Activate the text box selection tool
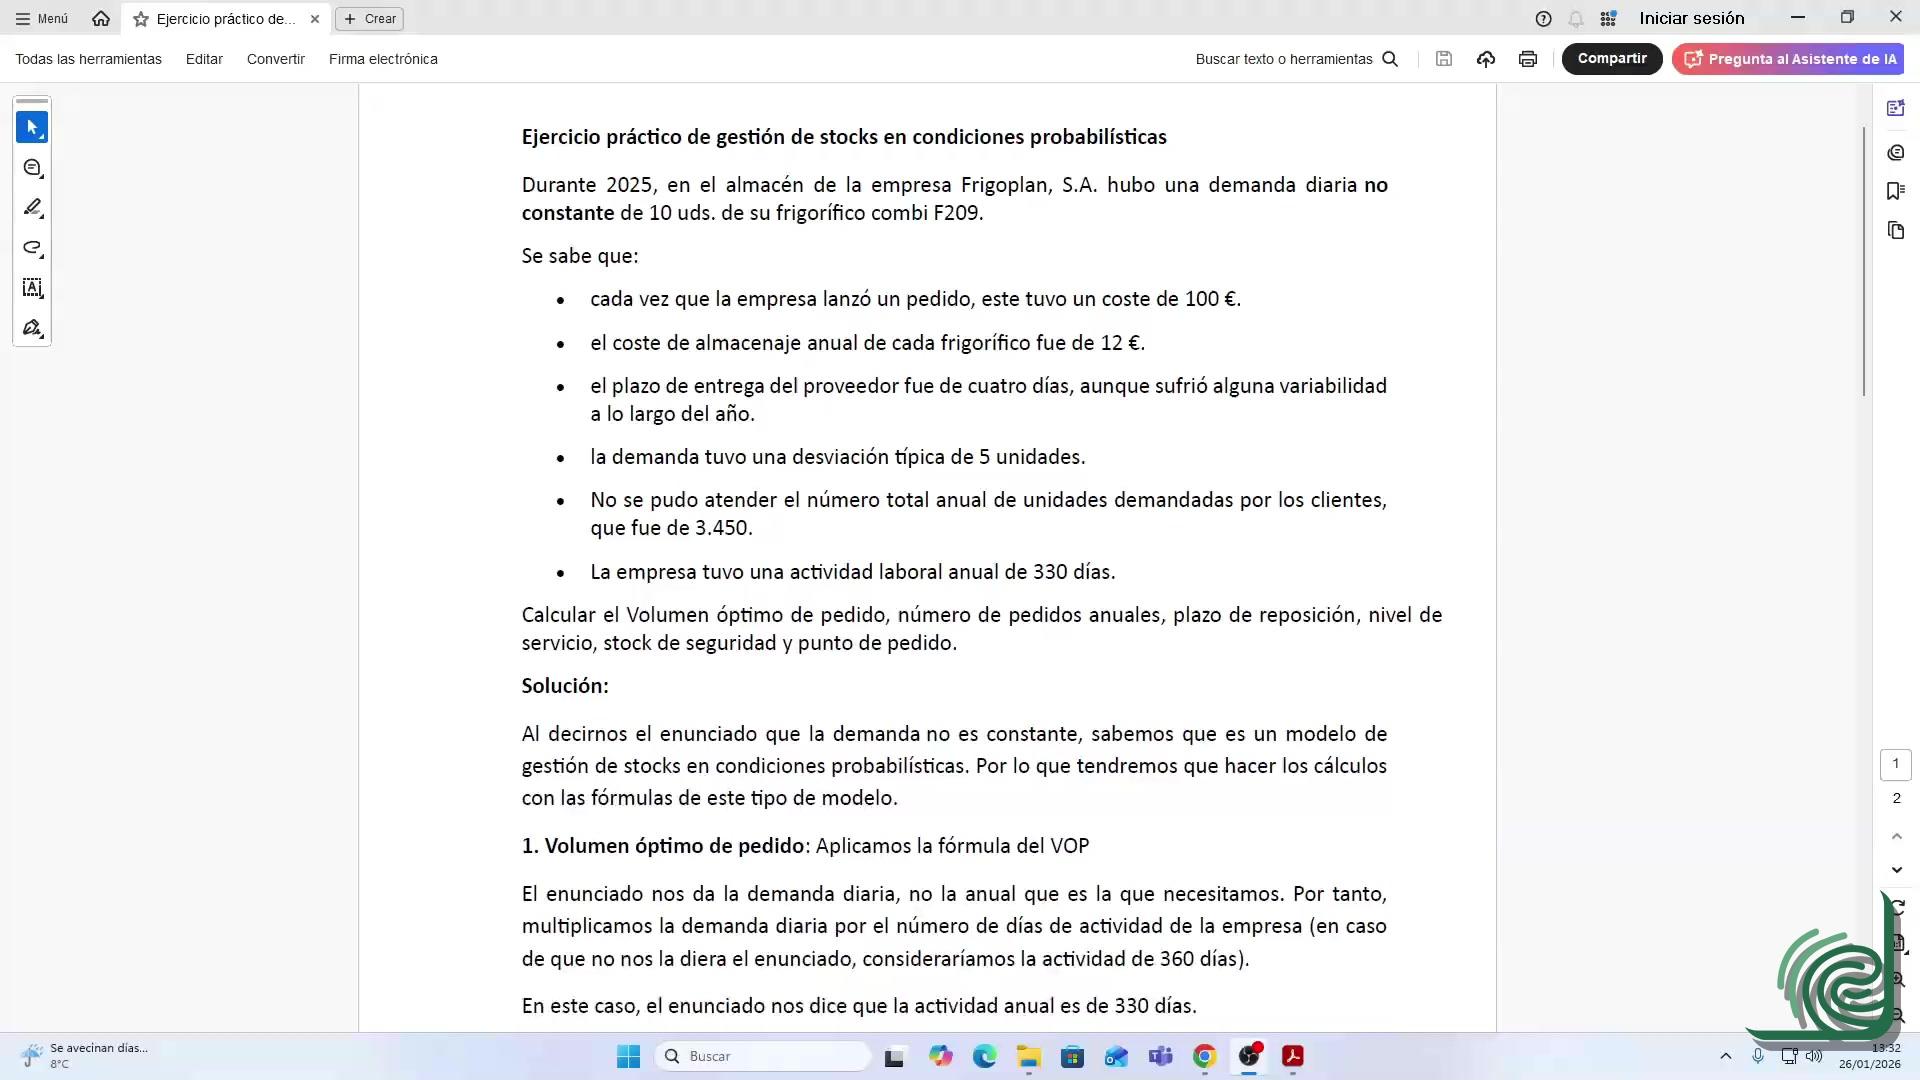The height and width of the screenshot is (1080, 1920). click(32, 288)
